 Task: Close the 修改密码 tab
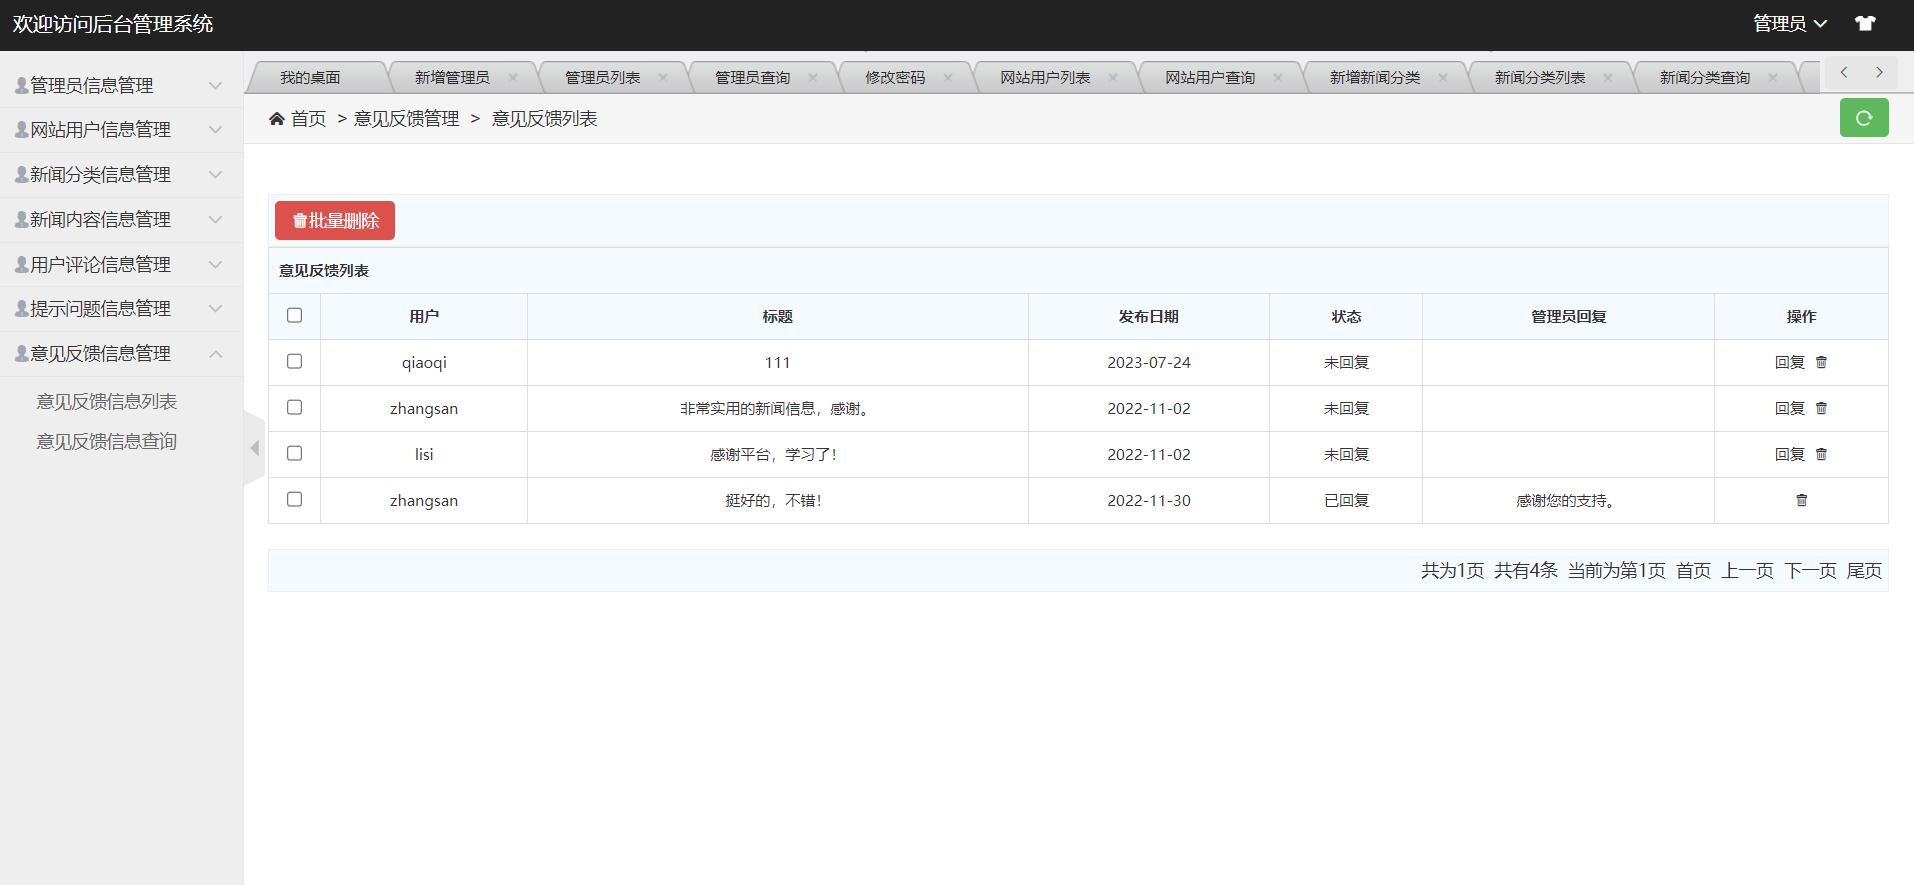click(948, 77)
